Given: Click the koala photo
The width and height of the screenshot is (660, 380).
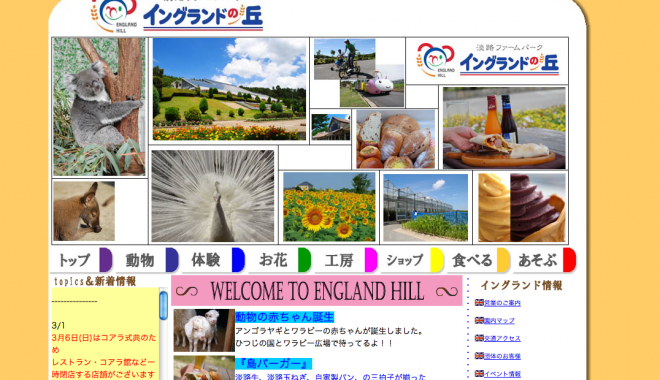Looking at the screenshot, I should pos(99,107).
